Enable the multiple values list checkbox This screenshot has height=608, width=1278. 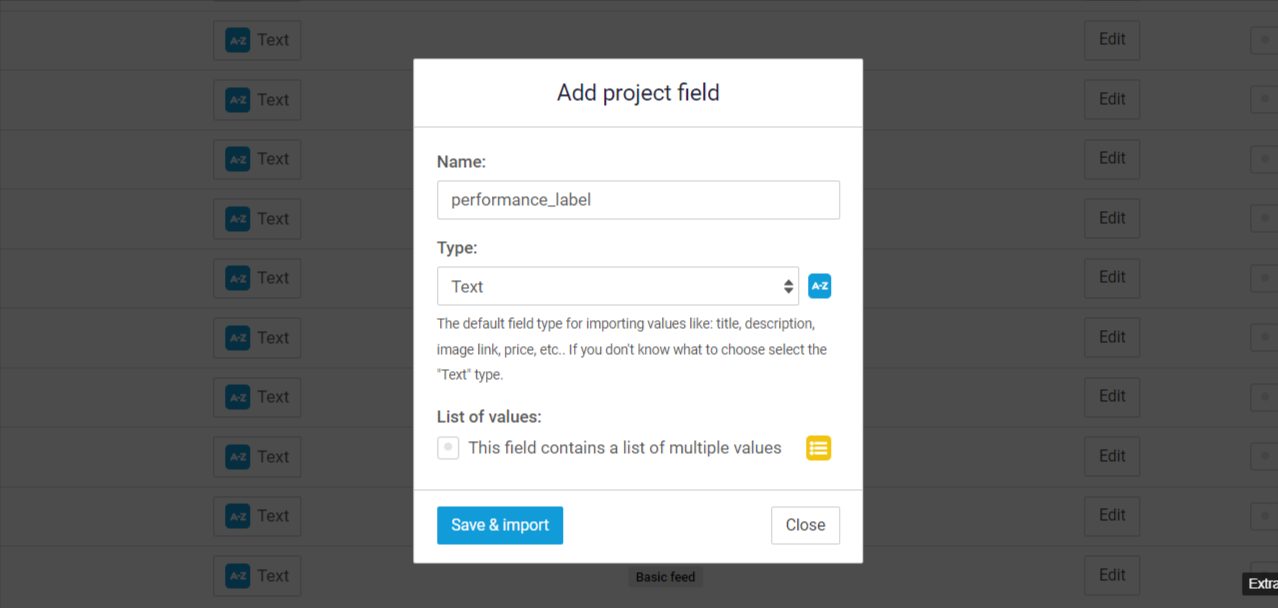[448, 448]
